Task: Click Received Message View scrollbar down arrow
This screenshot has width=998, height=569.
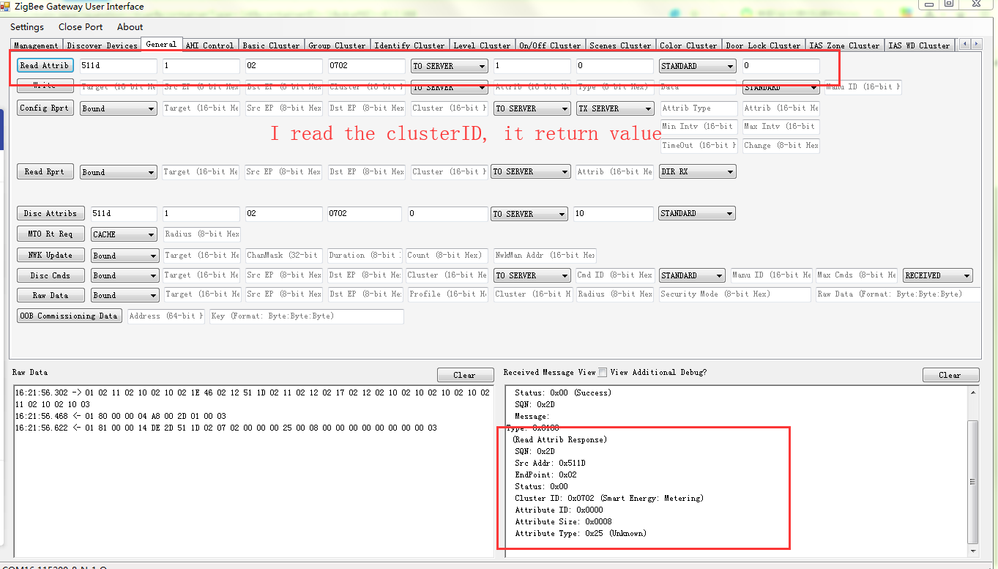Action: 973,551
